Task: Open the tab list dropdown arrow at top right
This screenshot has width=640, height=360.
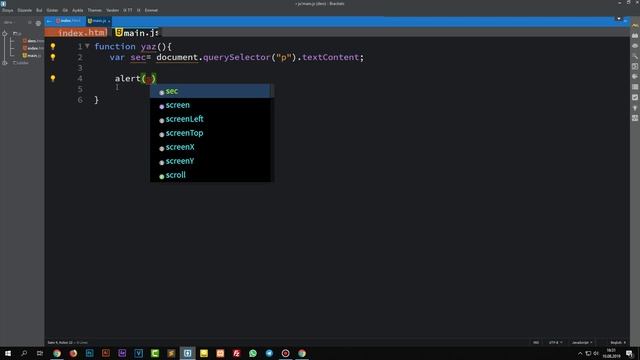Action: (x=619, y=19)
